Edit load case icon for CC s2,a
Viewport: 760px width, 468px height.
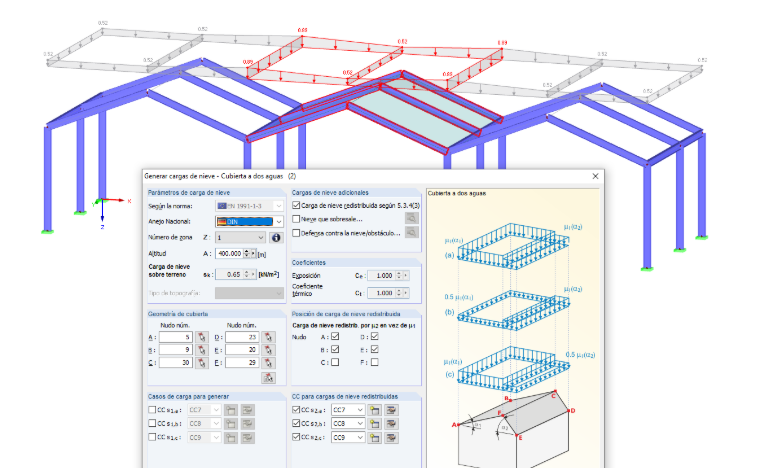pyautogui.click(x=391, y=410)
